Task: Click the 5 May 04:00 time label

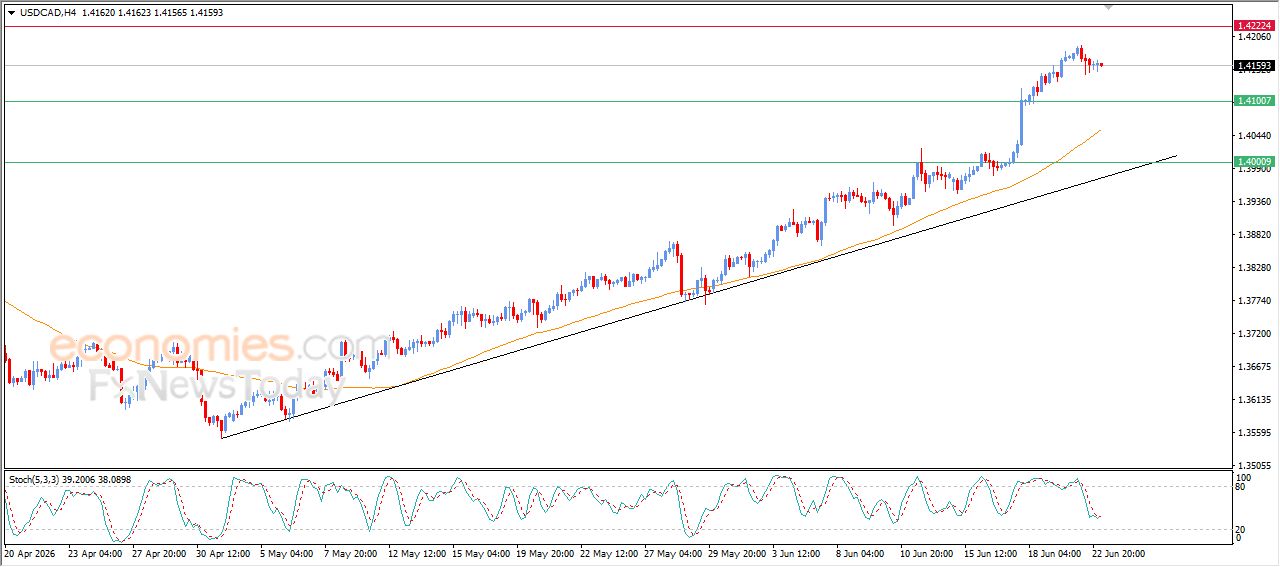Action: (x=286, y=553)
